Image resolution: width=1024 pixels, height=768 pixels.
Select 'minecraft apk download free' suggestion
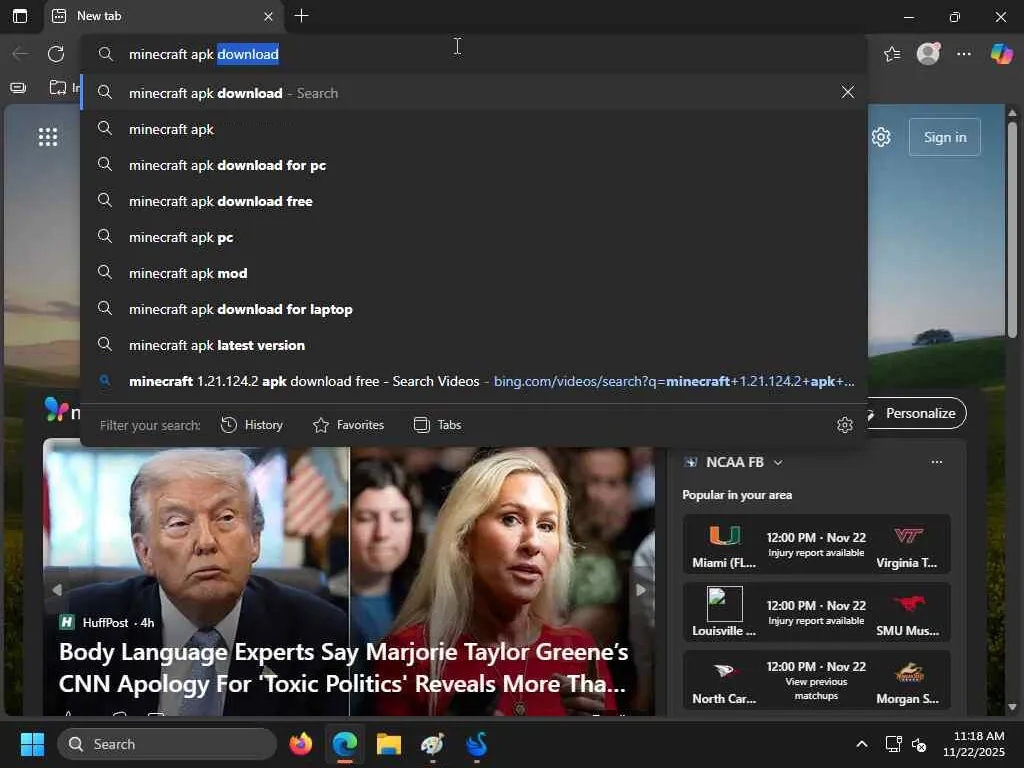474,201
